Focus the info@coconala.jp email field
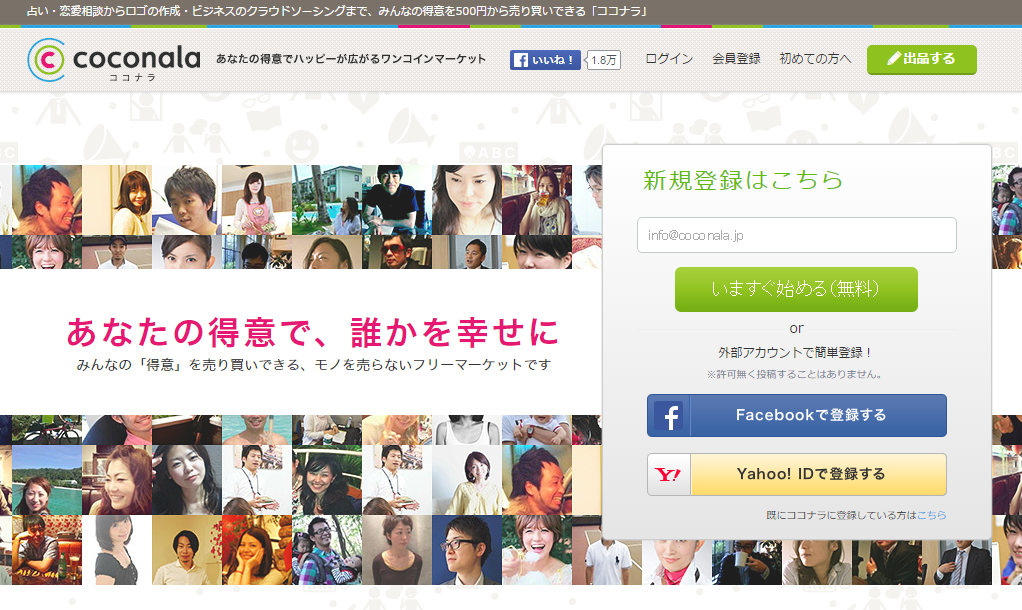1022x610 pixels. (x=796, y=235)
